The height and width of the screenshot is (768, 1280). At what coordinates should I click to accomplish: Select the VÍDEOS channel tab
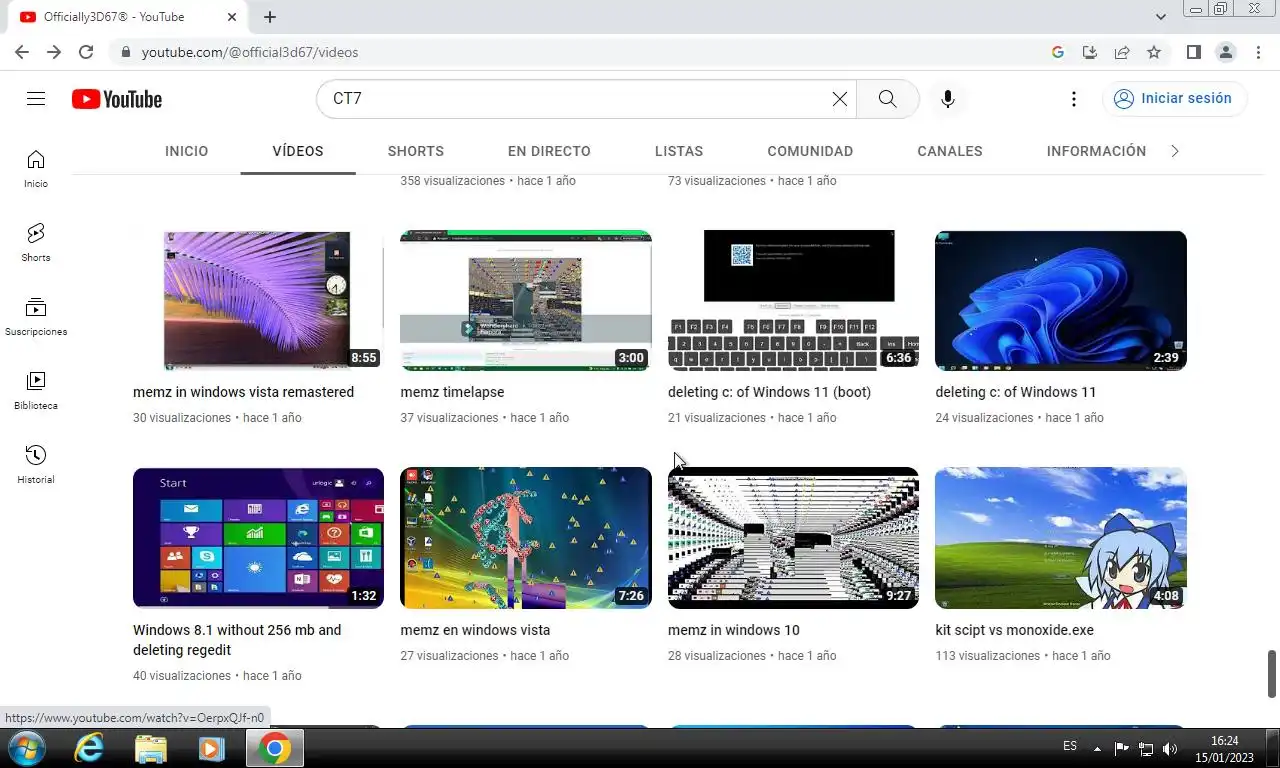click(298, 151)
